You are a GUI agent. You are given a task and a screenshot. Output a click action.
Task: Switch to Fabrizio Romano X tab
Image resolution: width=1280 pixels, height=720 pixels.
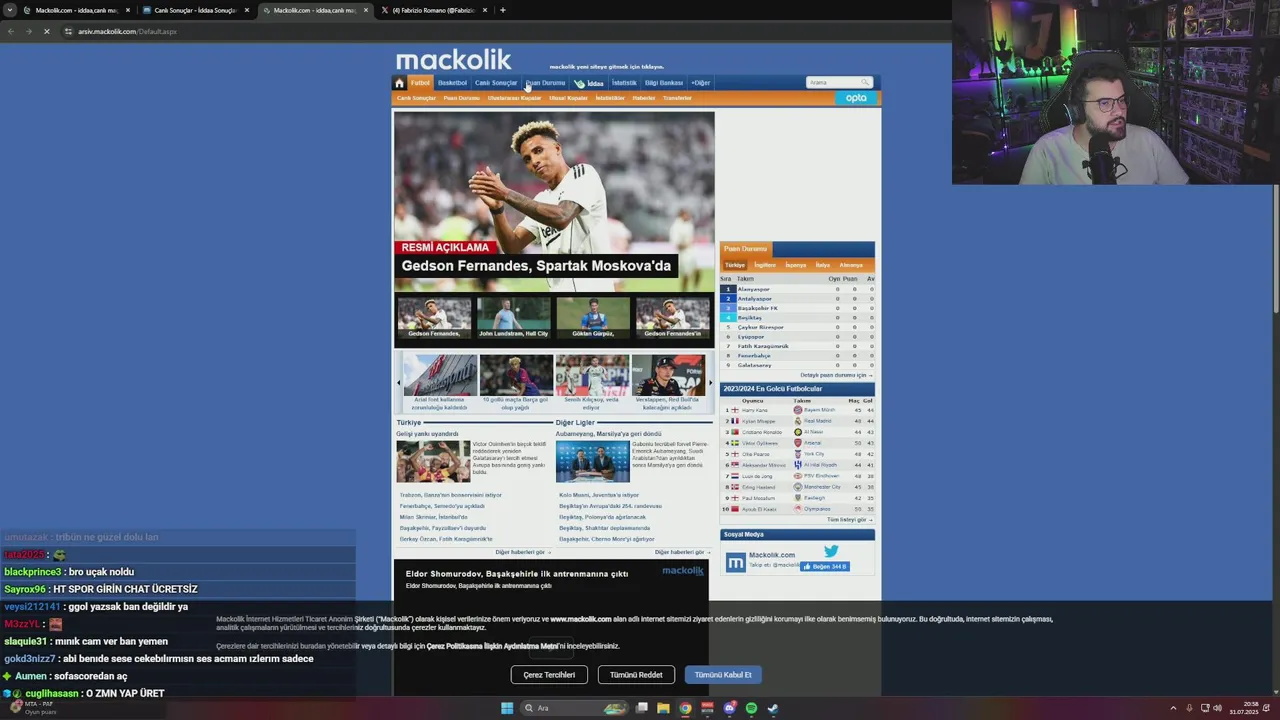435,10
